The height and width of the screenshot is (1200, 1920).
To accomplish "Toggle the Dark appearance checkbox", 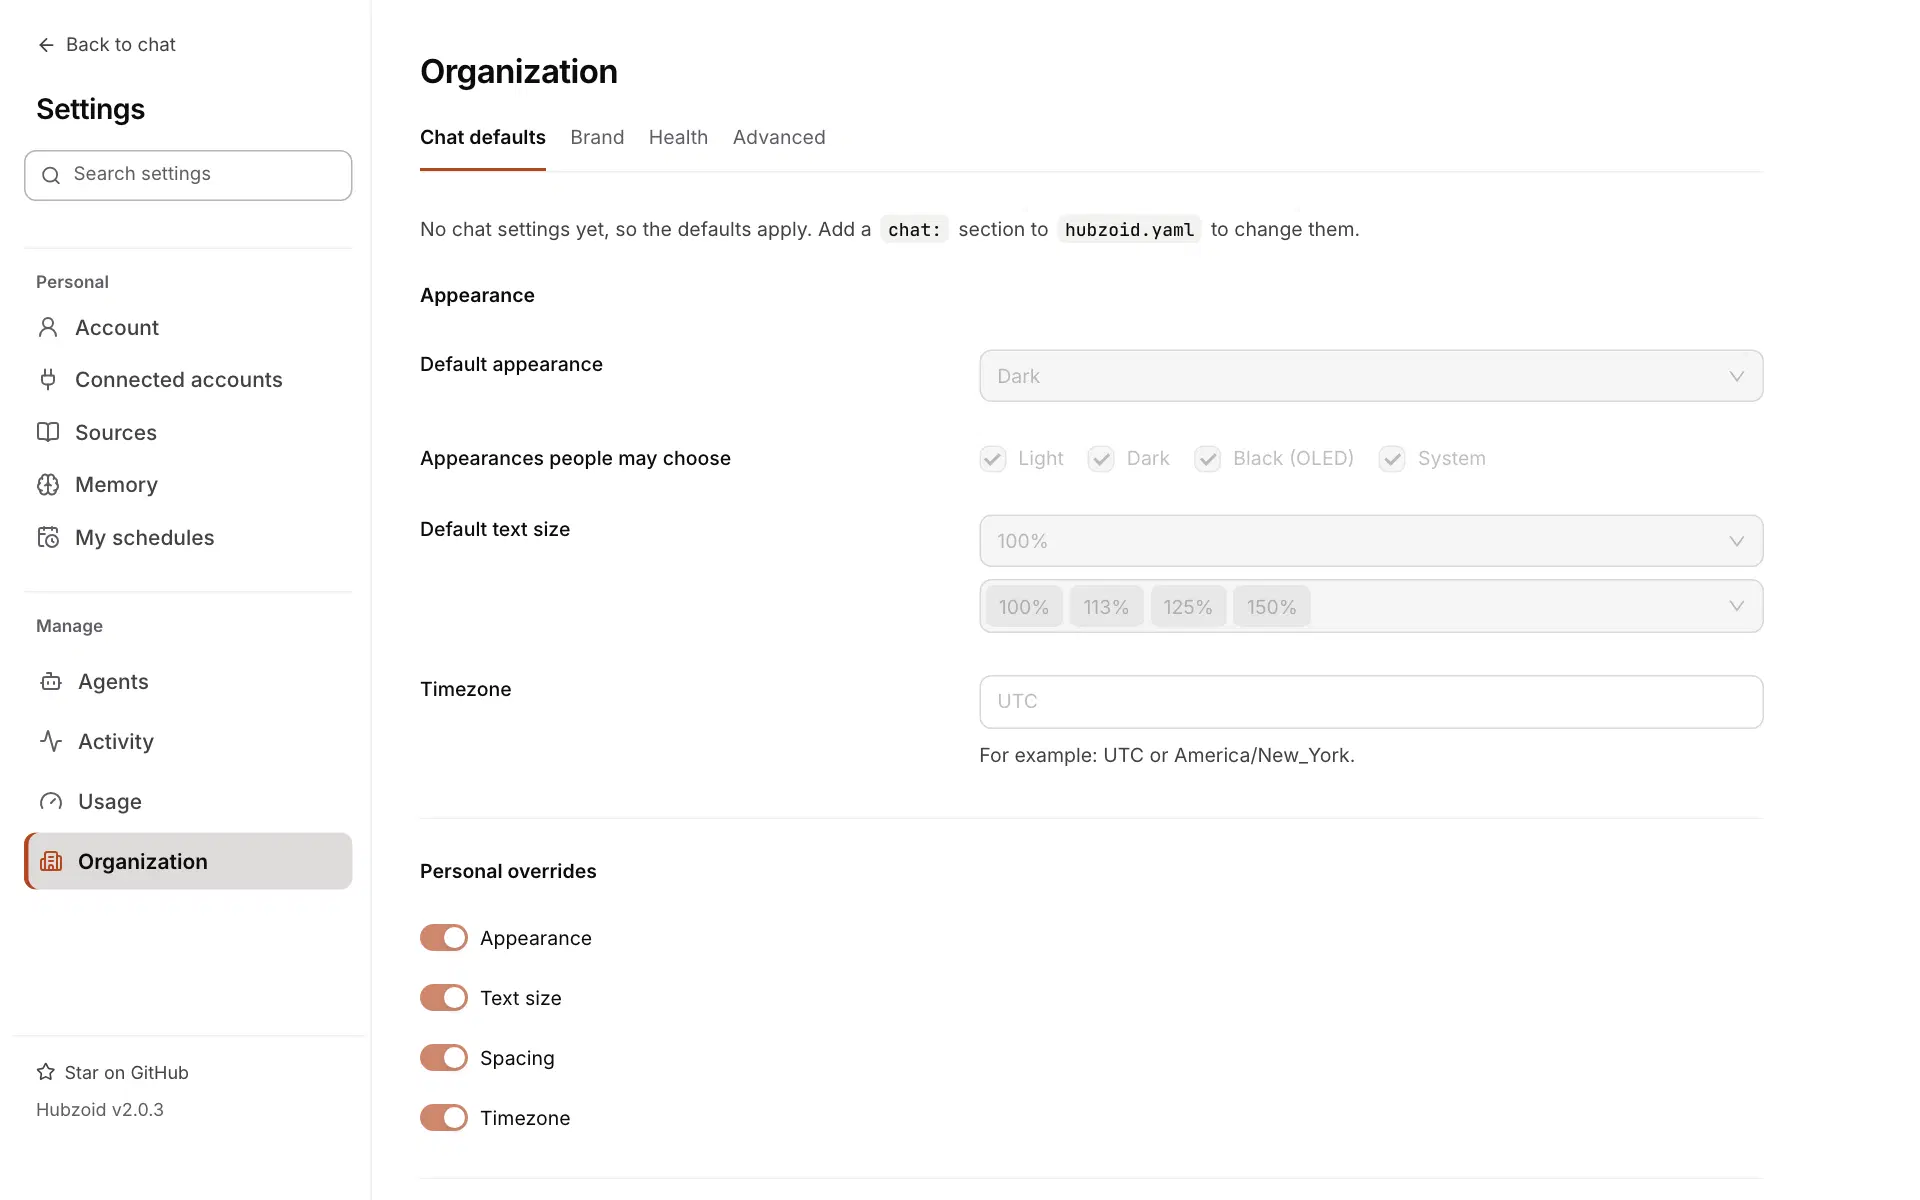I will point(1101,459).
